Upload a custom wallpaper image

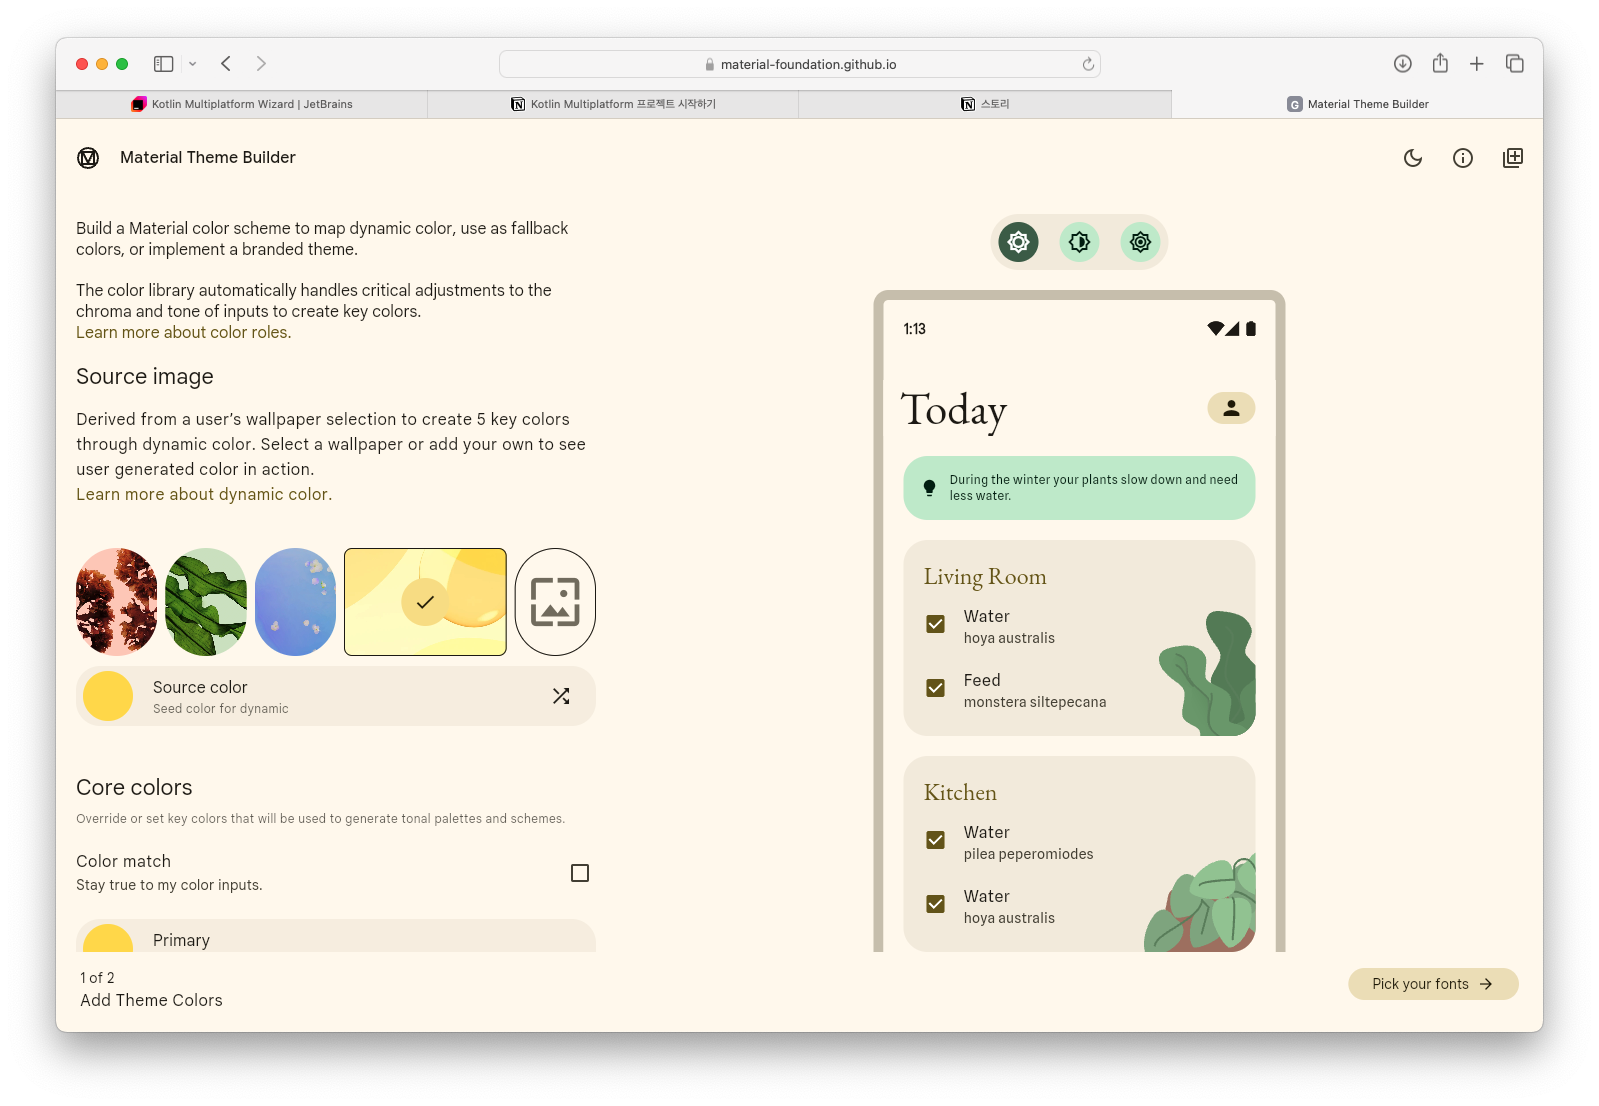[x=555, y=602]
